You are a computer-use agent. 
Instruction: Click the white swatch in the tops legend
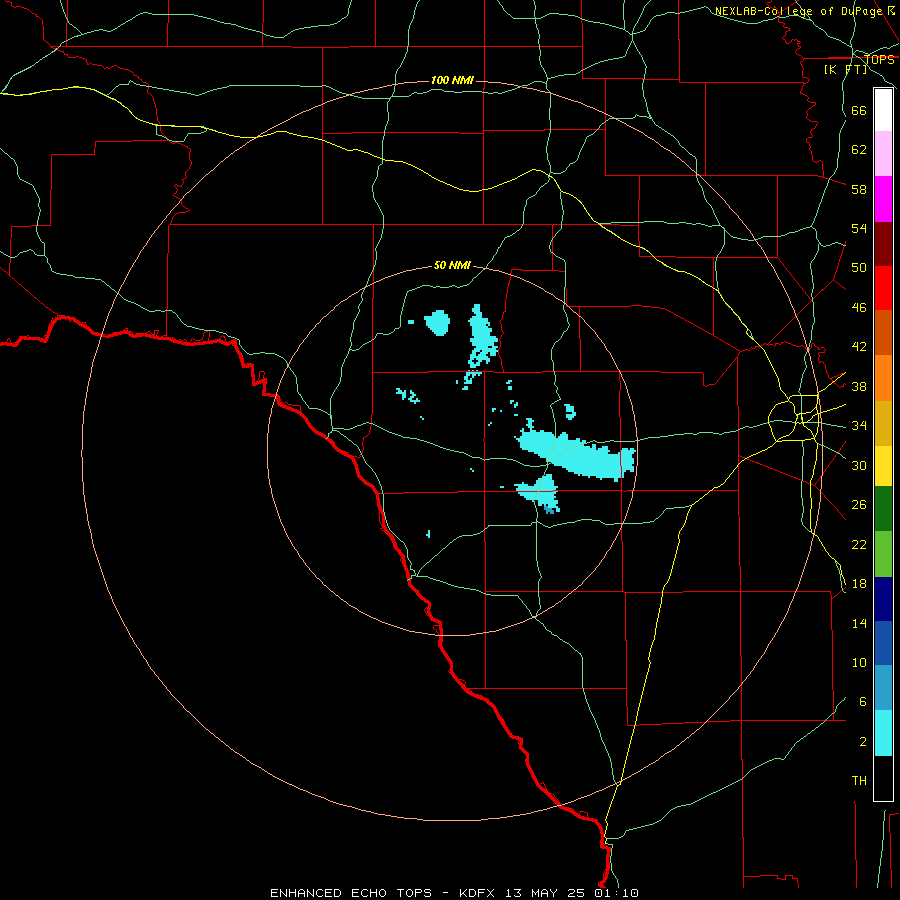pyautogui.click(x=883, y=110)
